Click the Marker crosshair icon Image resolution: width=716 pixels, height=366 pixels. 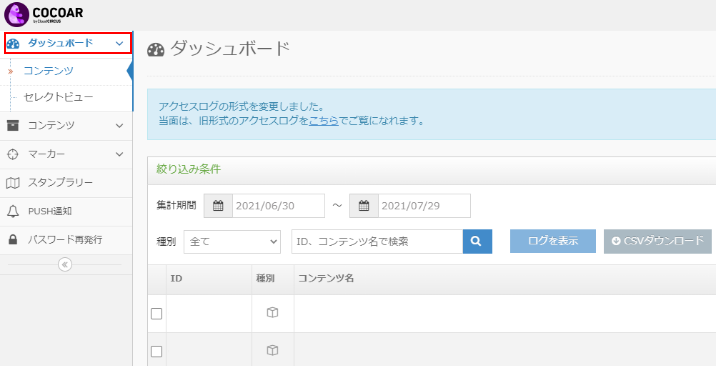(13, 154)
